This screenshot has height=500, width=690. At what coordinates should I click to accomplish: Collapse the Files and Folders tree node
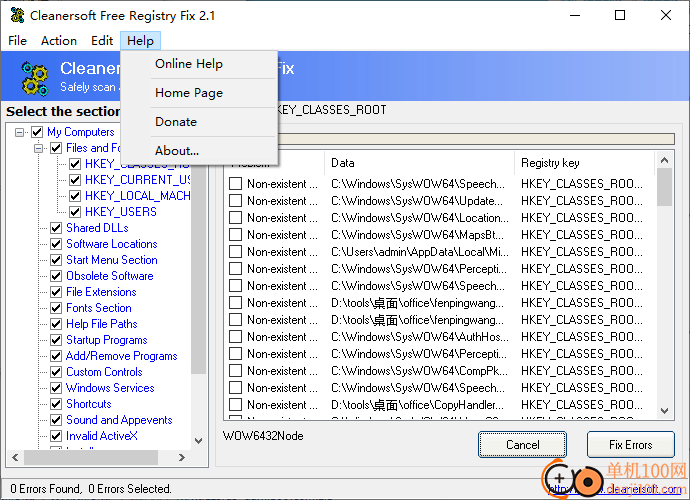38,148
